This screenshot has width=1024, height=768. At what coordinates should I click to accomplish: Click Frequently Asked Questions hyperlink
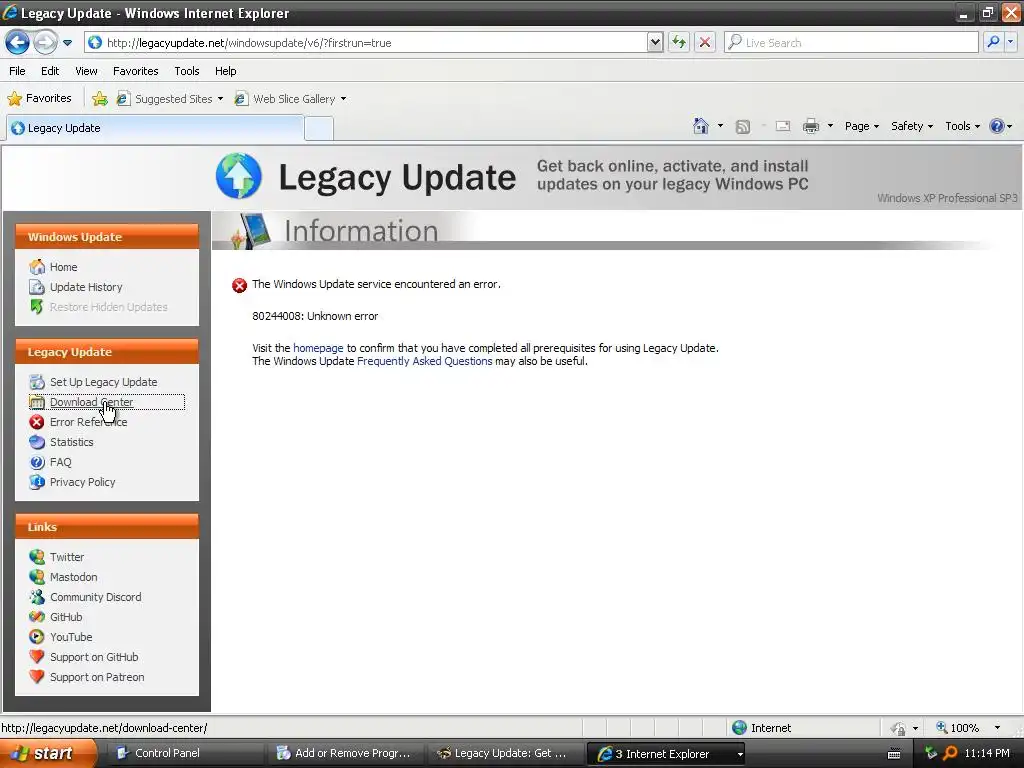click(424, 361)
